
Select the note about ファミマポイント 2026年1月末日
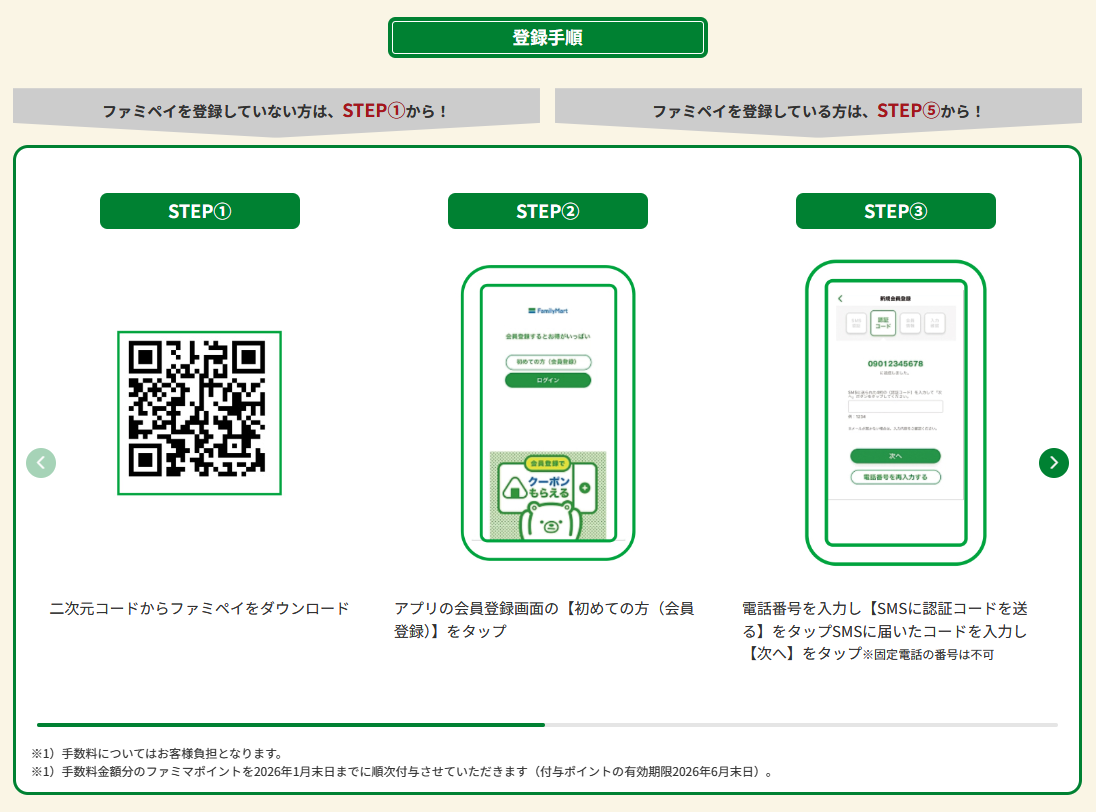tap(403, 771)
